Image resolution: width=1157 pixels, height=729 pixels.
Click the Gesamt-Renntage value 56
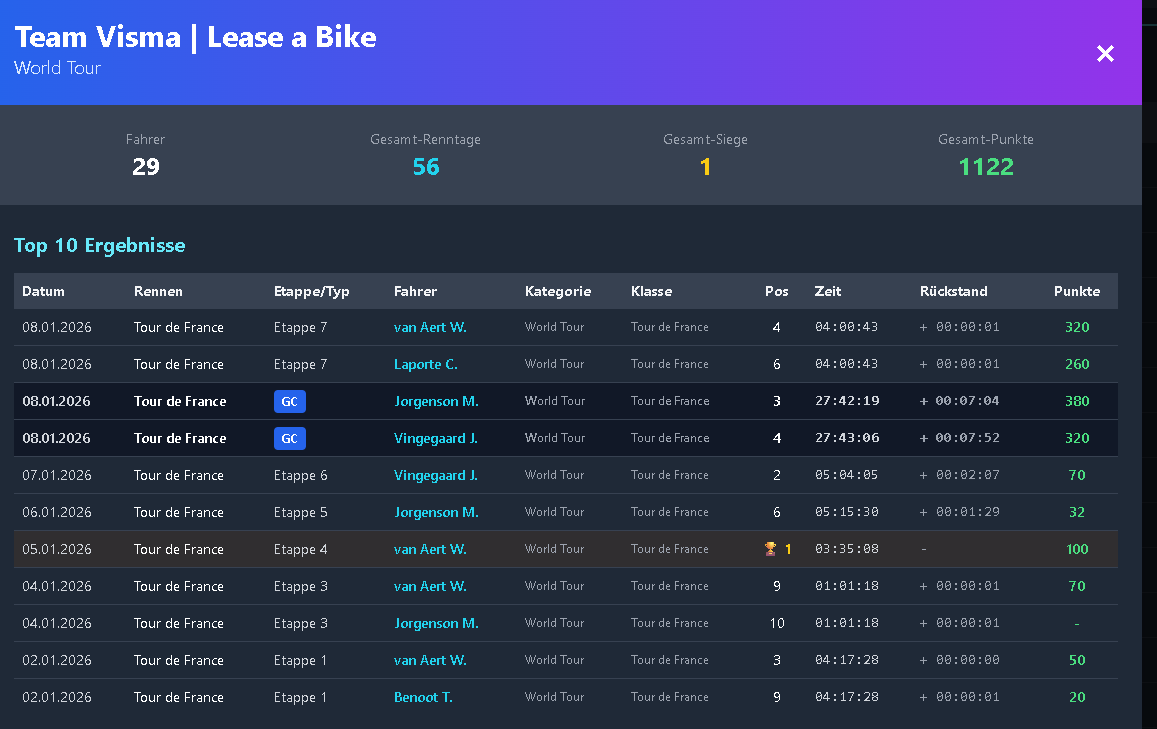tap(425, 167)
